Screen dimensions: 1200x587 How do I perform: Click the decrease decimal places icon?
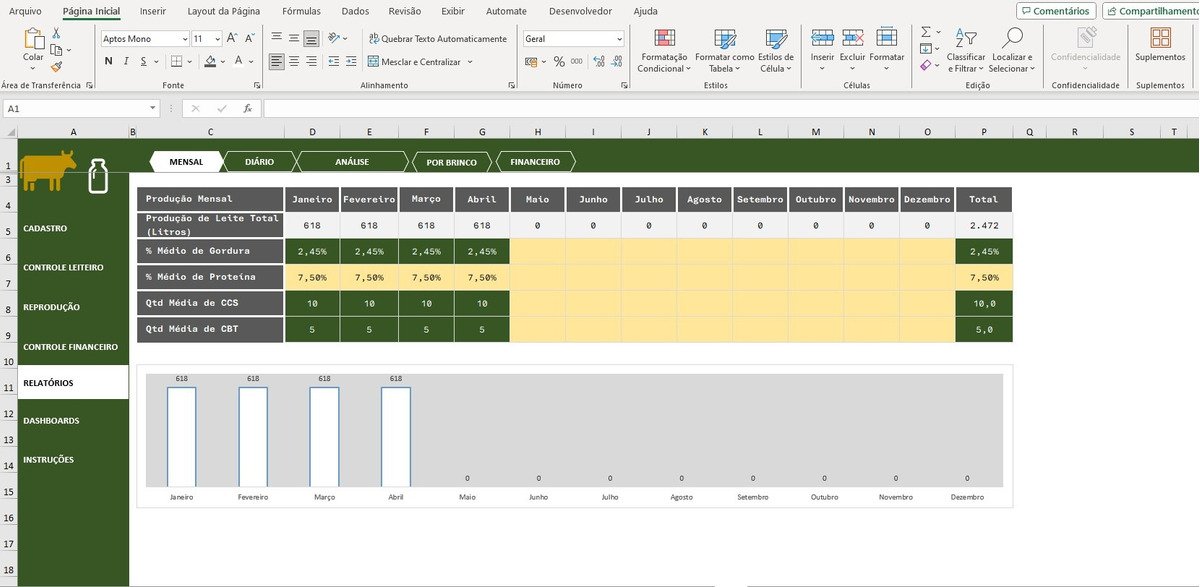click(615, 61)
